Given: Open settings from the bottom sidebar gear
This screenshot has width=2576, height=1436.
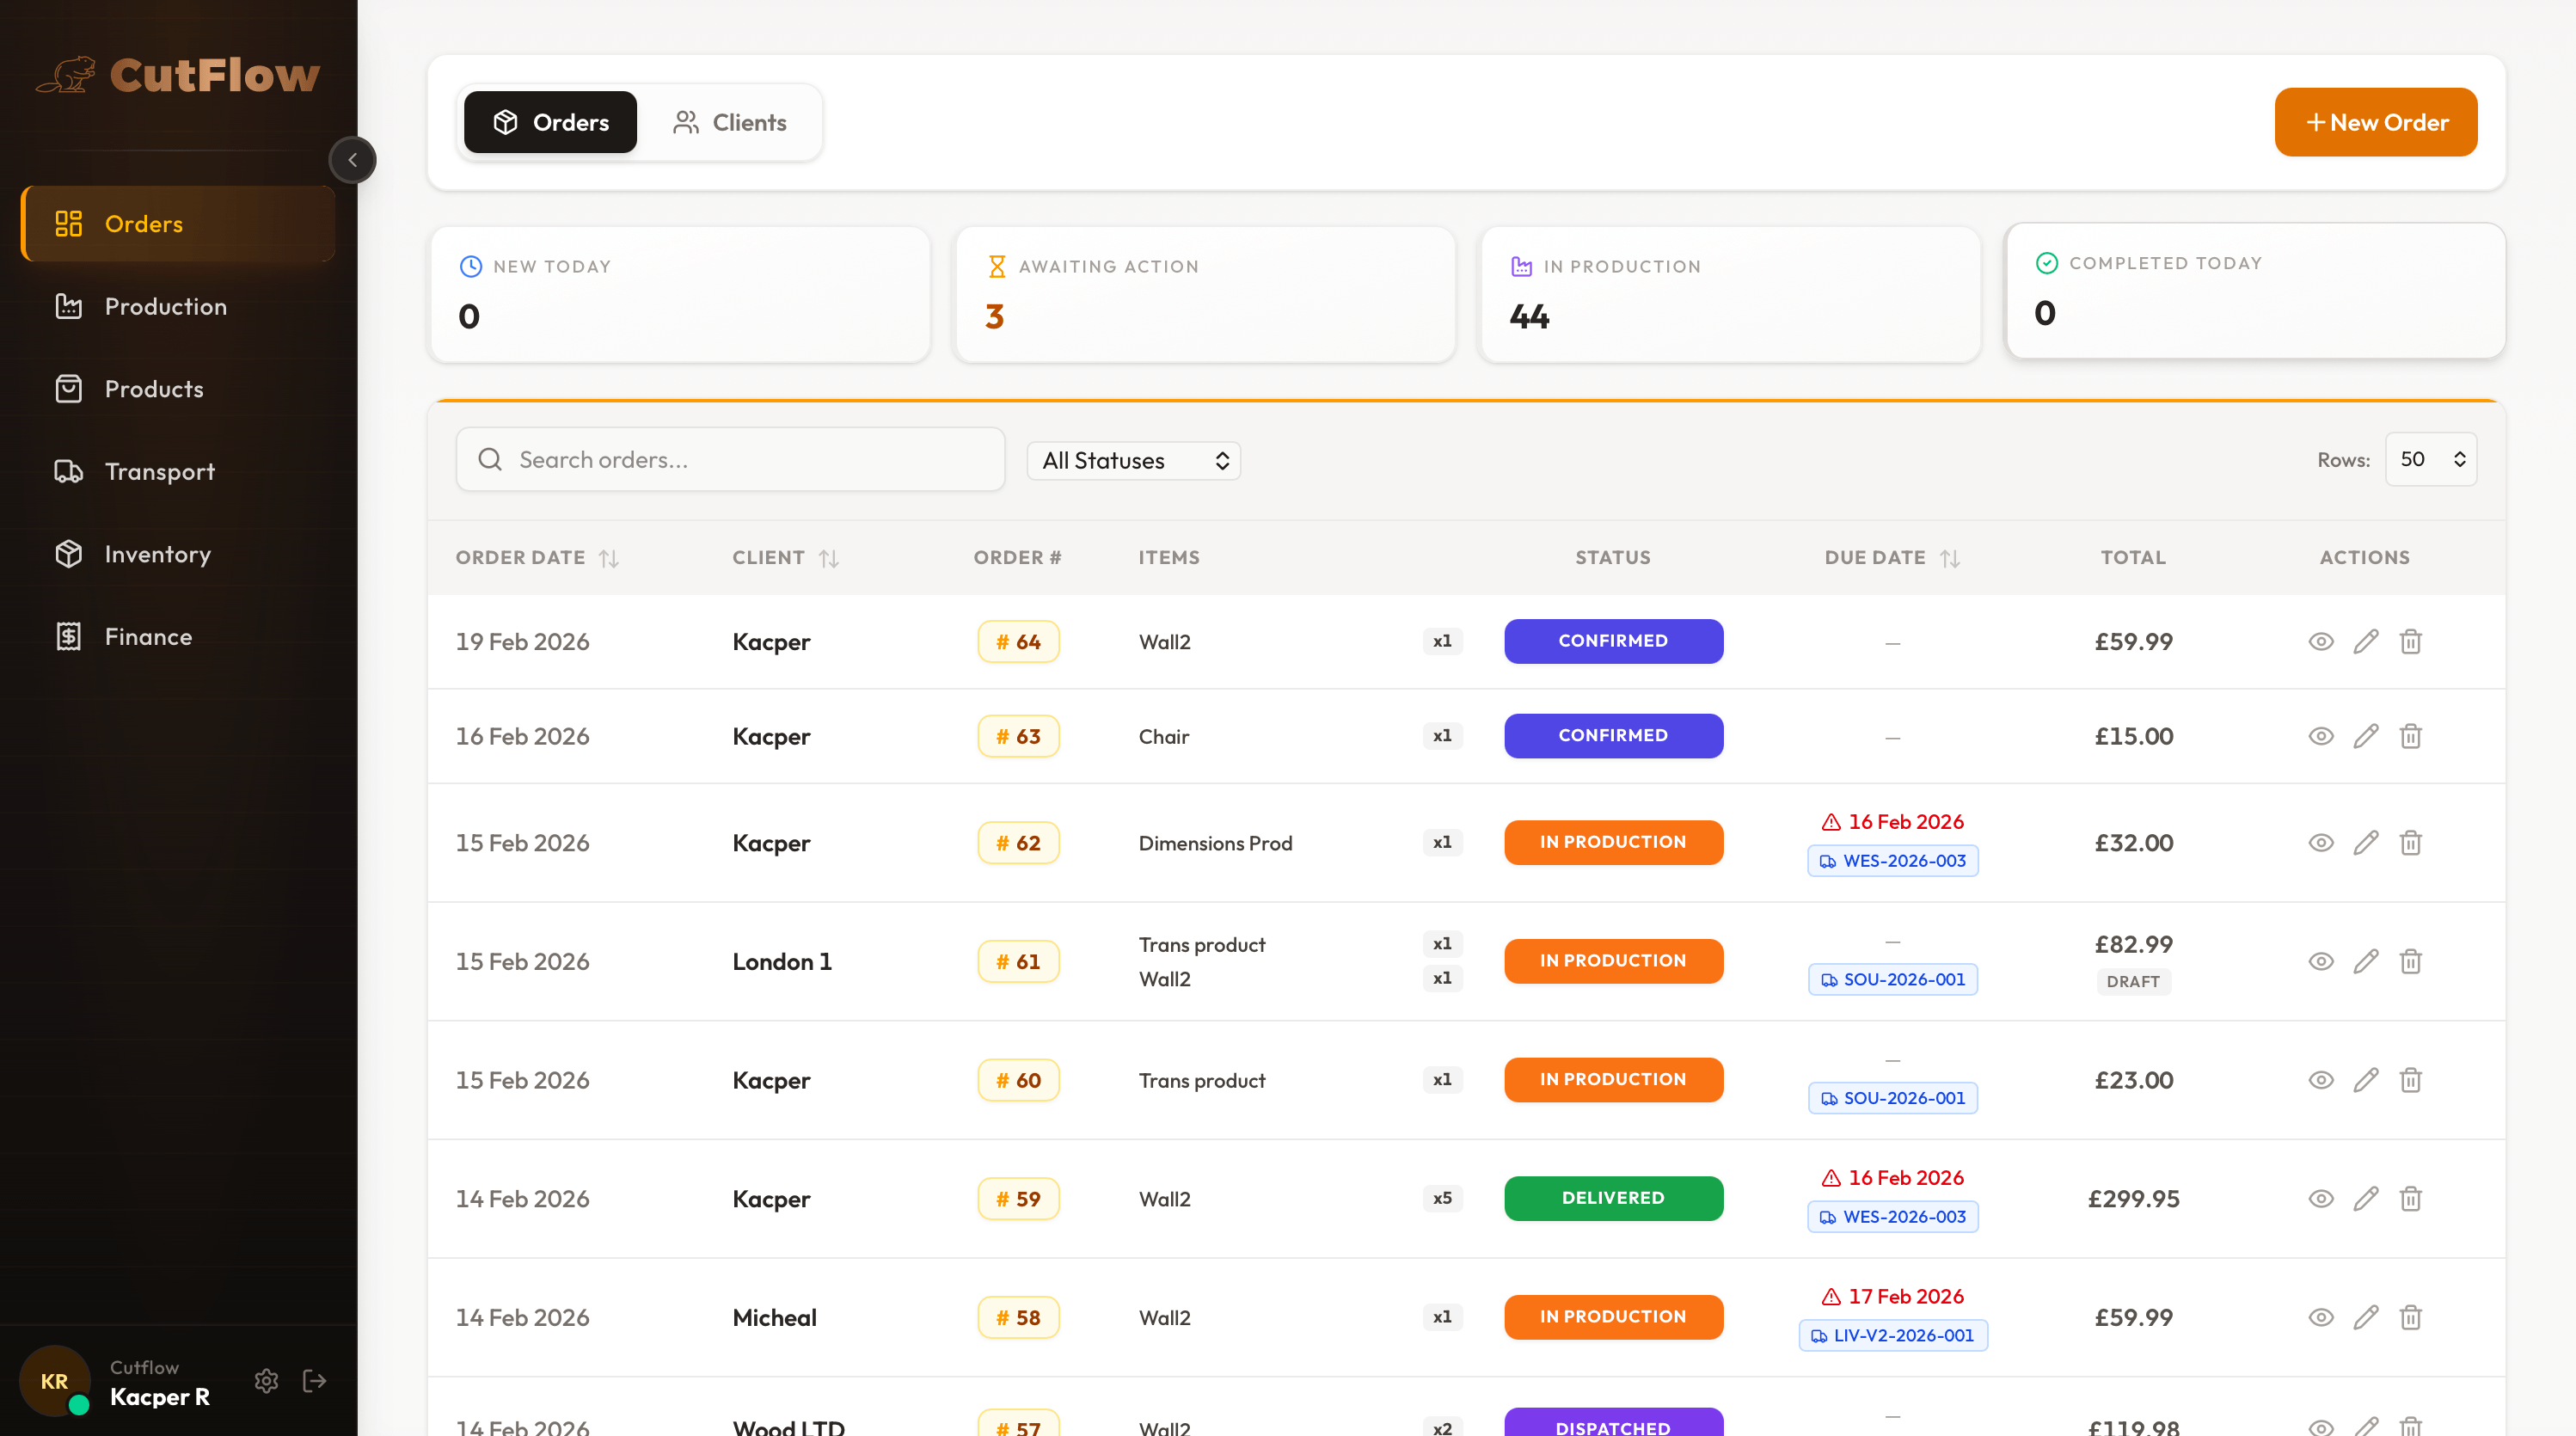Looking at the screenshot, I should [266, 1381].
